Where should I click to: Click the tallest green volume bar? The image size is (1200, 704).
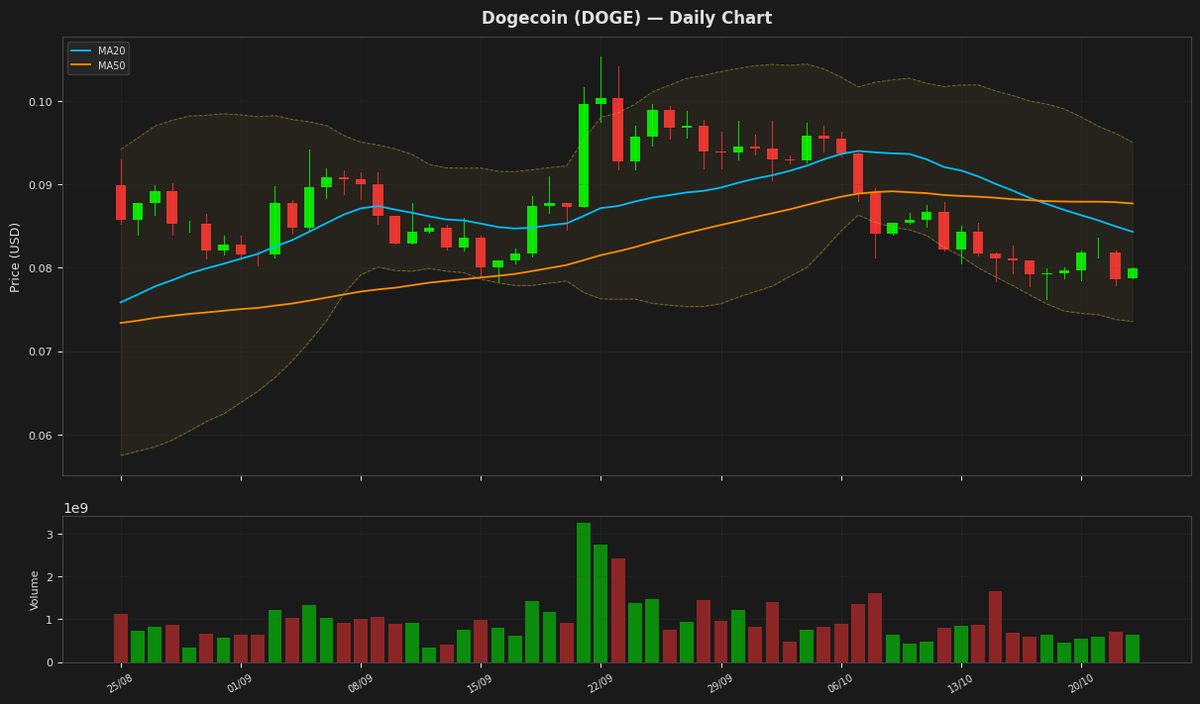click(x=584, y=592)
